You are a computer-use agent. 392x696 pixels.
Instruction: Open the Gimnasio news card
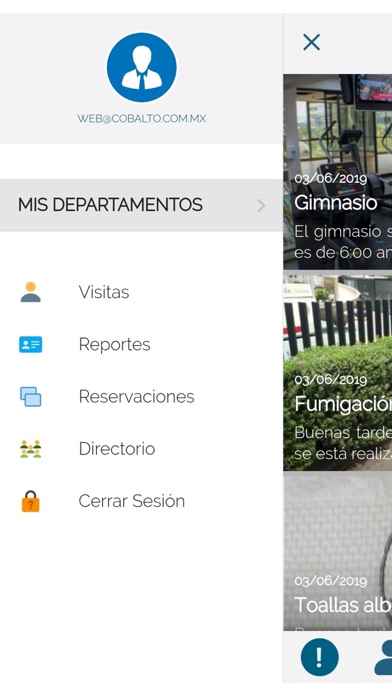pyautogui.click(x=338, y=172)
